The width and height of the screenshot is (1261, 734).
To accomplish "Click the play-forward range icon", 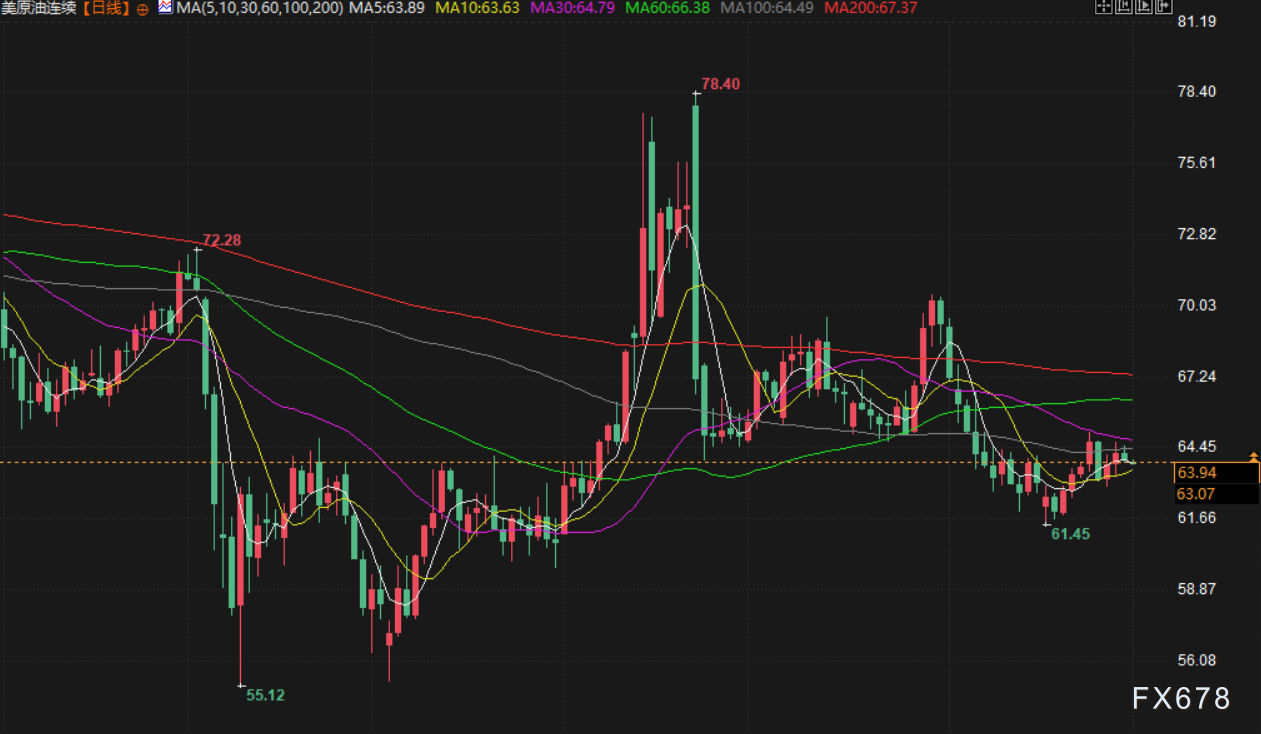I will (1143, 8).
